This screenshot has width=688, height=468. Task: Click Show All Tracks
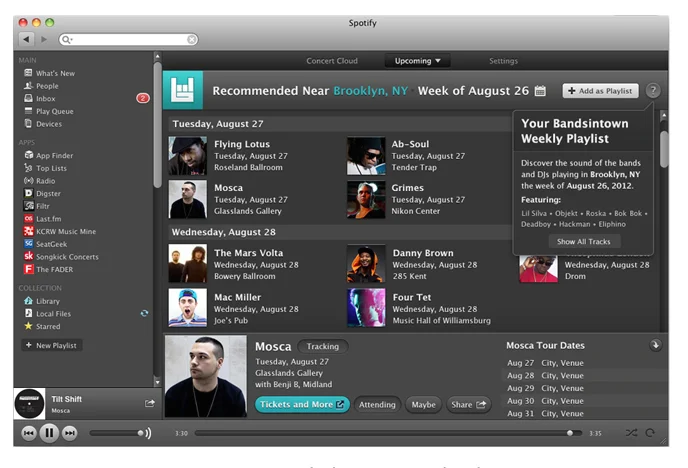(x=584, y=242)
